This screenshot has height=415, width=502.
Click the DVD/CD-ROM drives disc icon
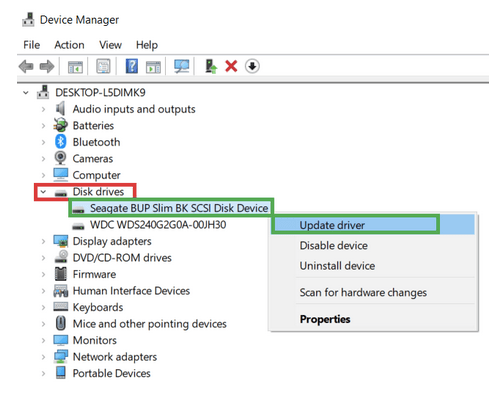click(61, 257)
